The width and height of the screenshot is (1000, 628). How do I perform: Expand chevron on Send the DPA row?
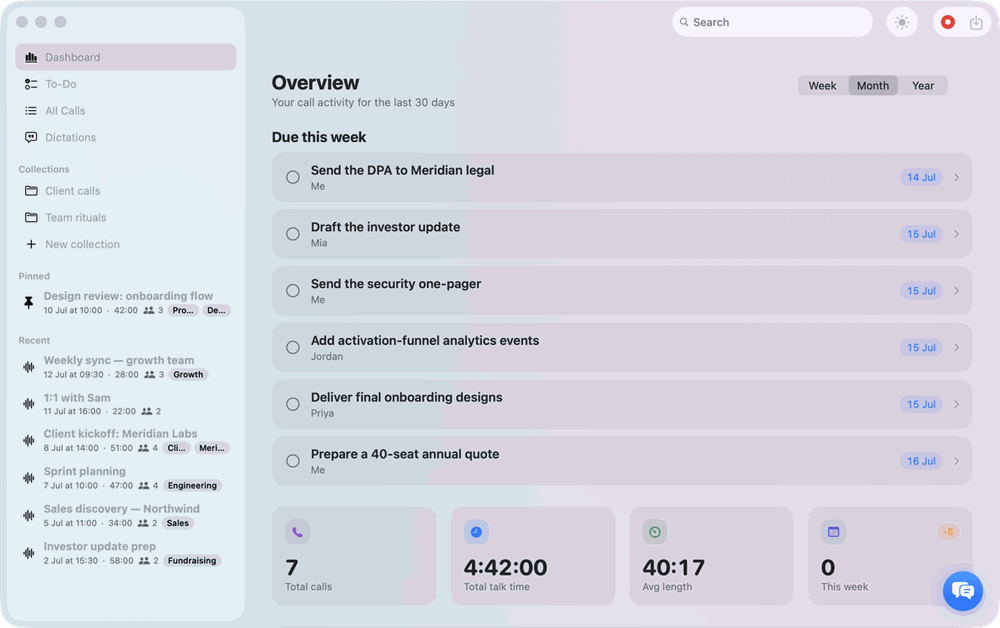click(x=957, y=177)
